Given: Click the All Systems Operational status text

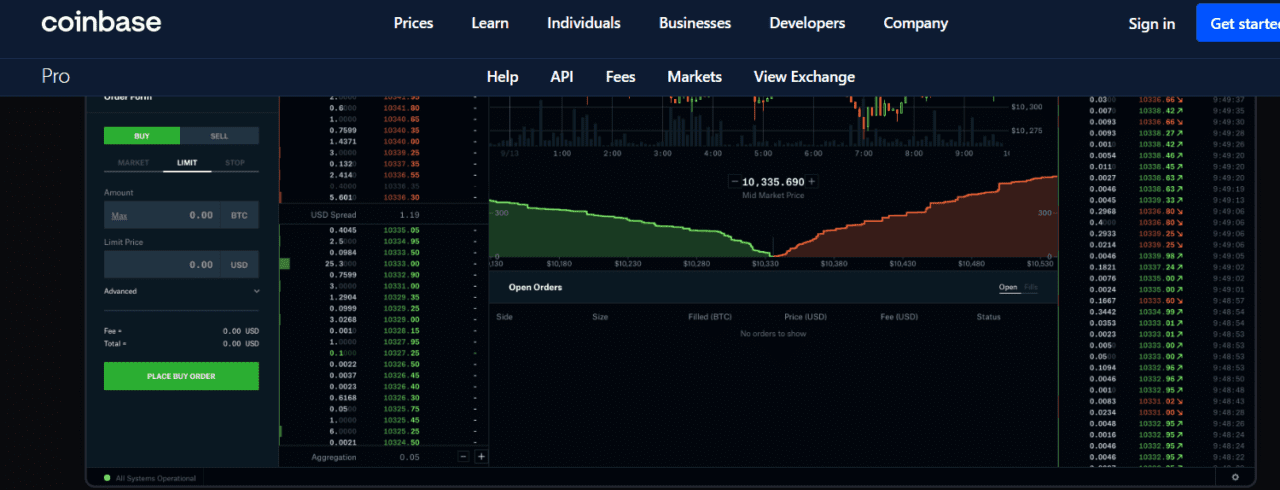Looking at the screenshot, I should pyautogui.click(x=156, y=478).
